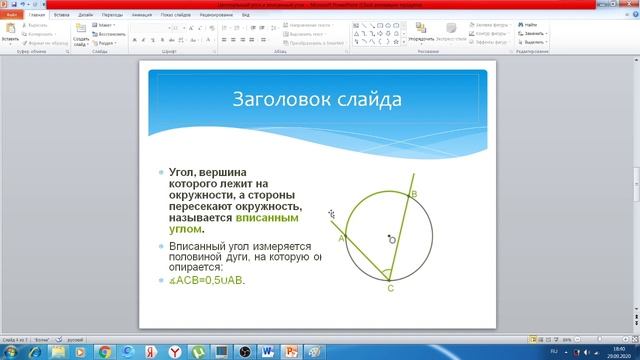The width and height of the screenshot is (640, 360).
Task: Expand the shapes gallery More arrow
Action: click(404, 41)
